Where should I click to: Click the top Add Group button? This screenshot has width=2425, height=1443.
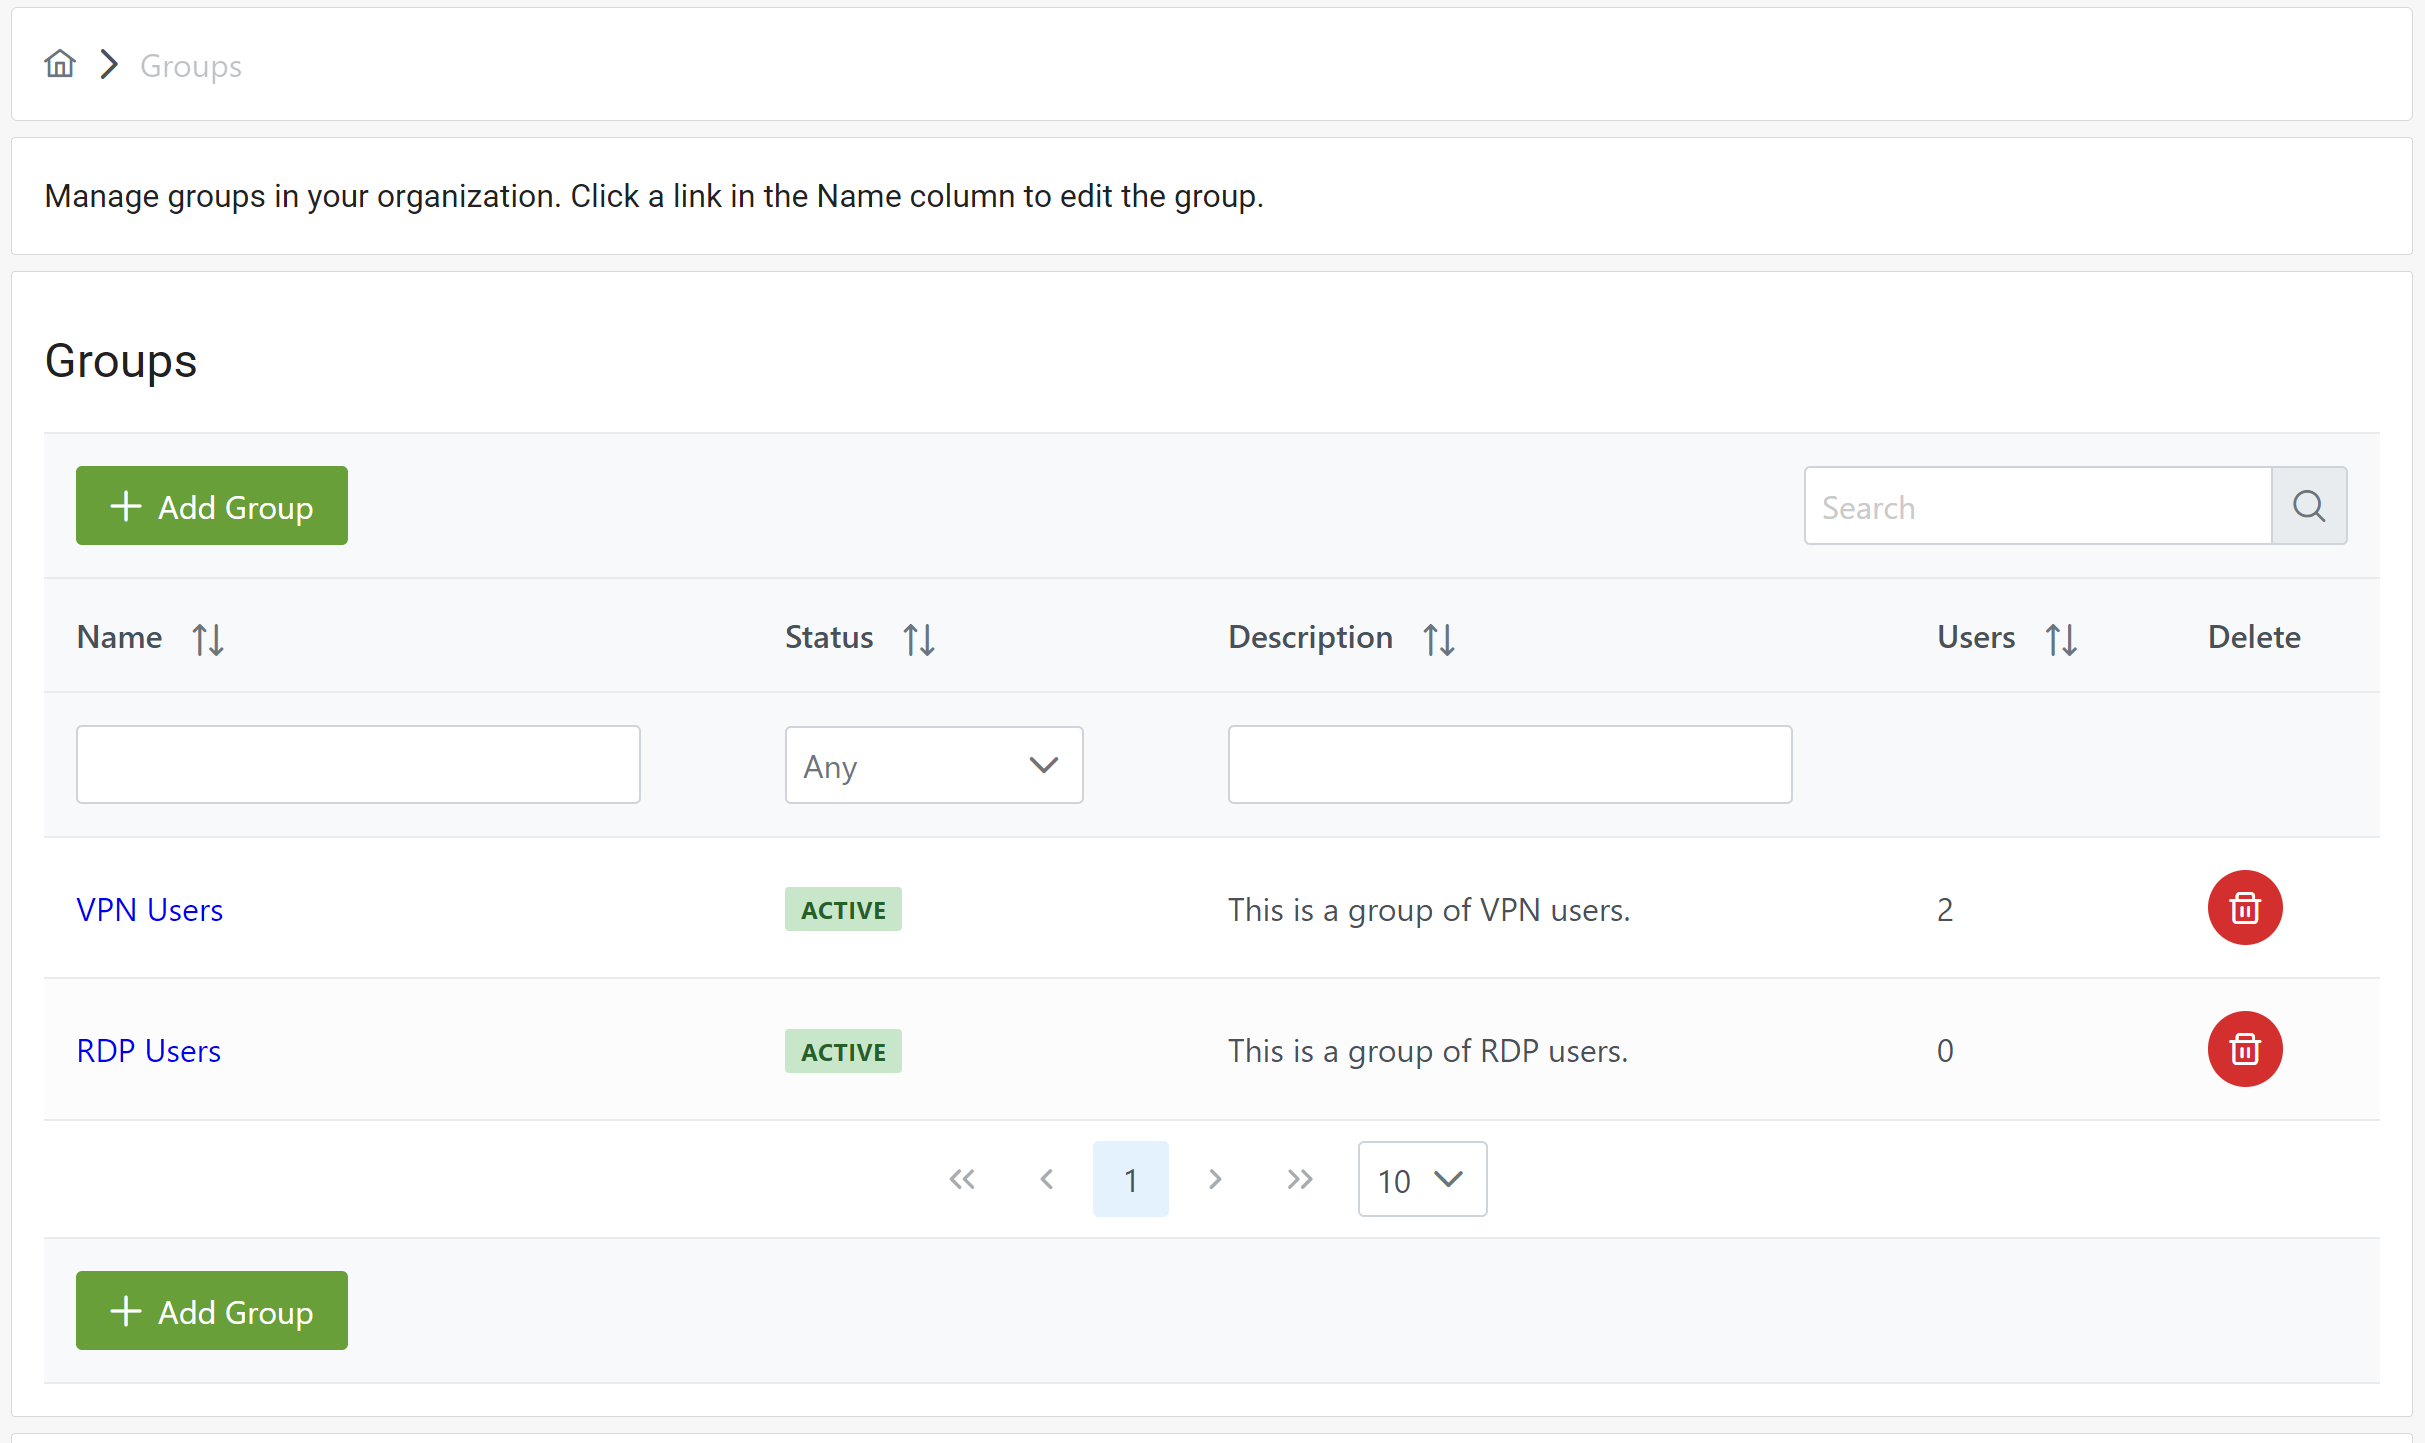(212, 506)
